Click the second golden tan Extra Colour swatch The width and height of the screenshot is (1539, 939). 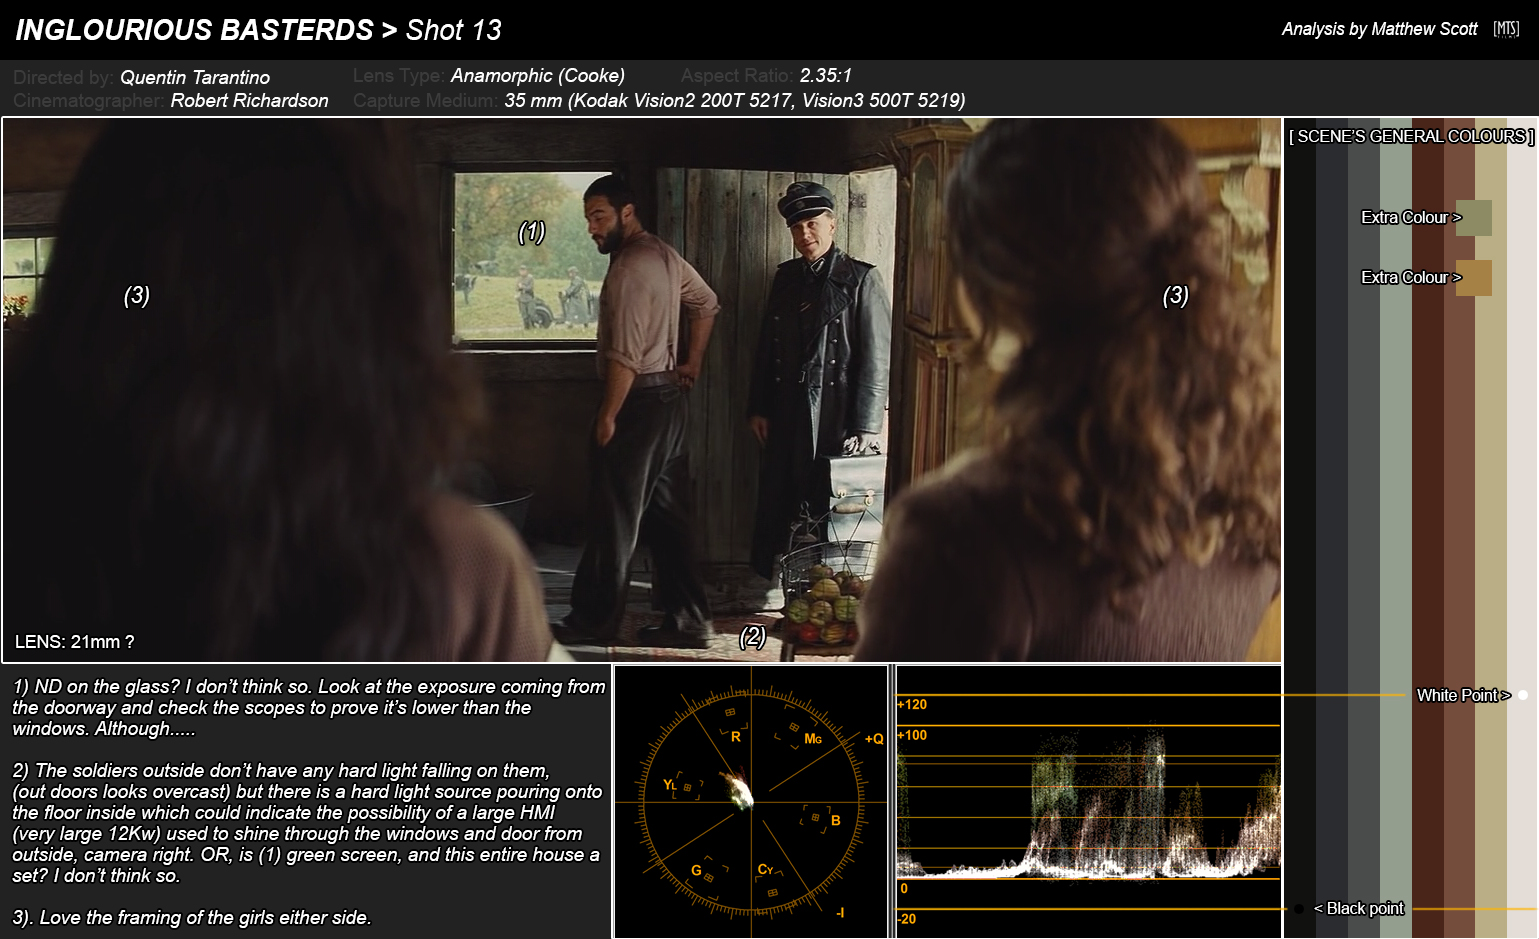pyautogui.click(x=1474, y=278)
